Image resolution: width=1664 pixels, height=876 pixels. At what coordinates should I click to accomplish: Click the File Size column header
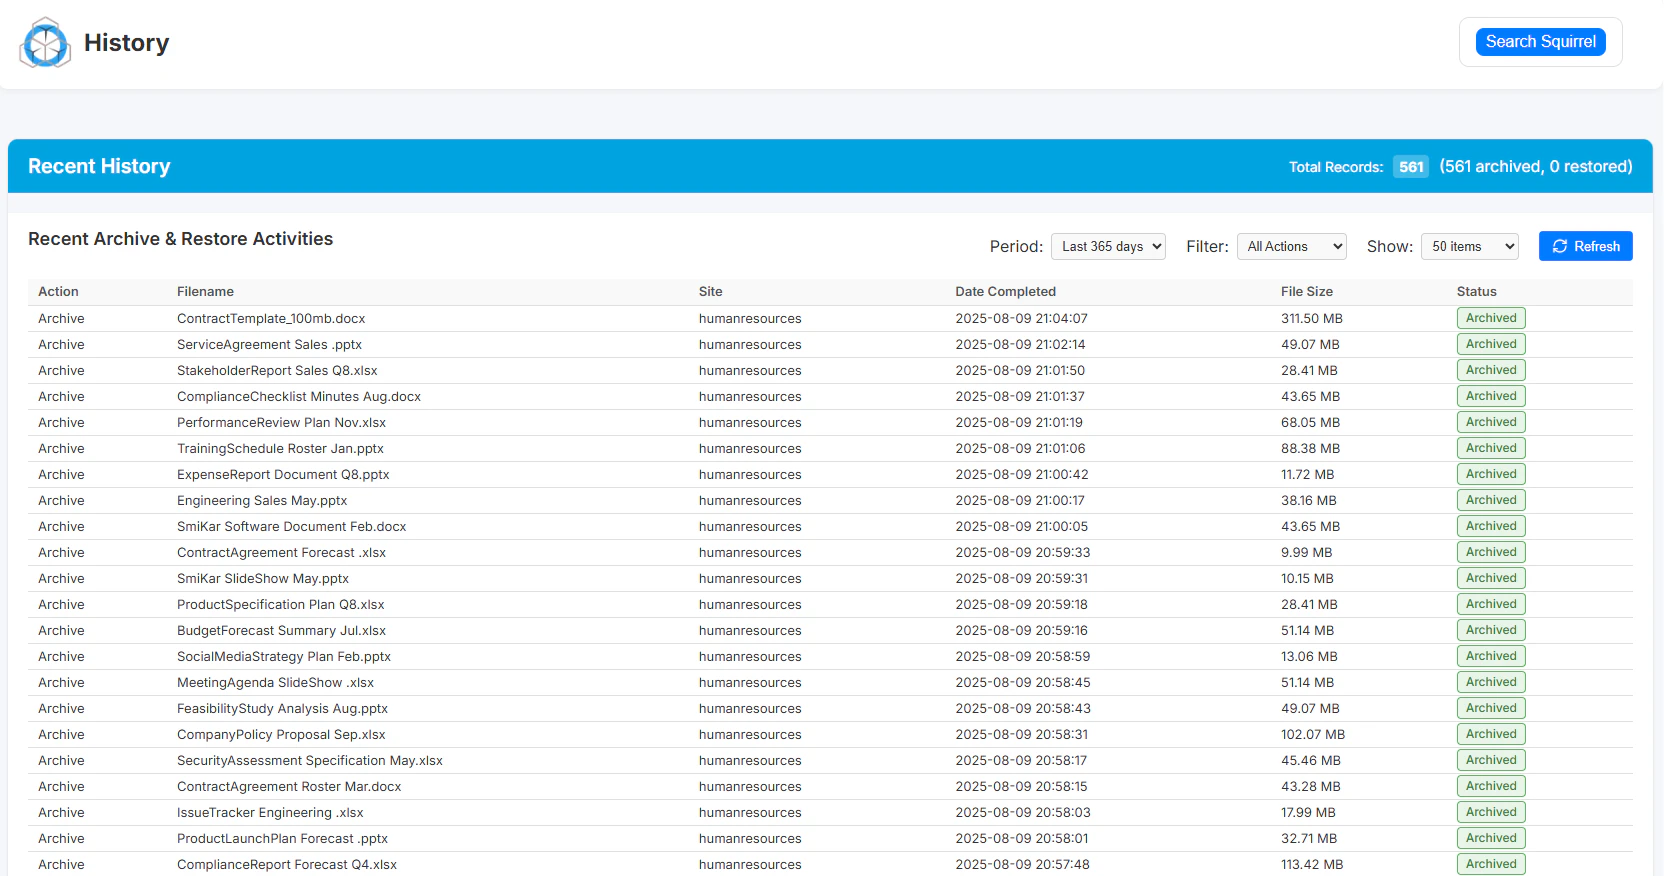[x=1306, y=292]
